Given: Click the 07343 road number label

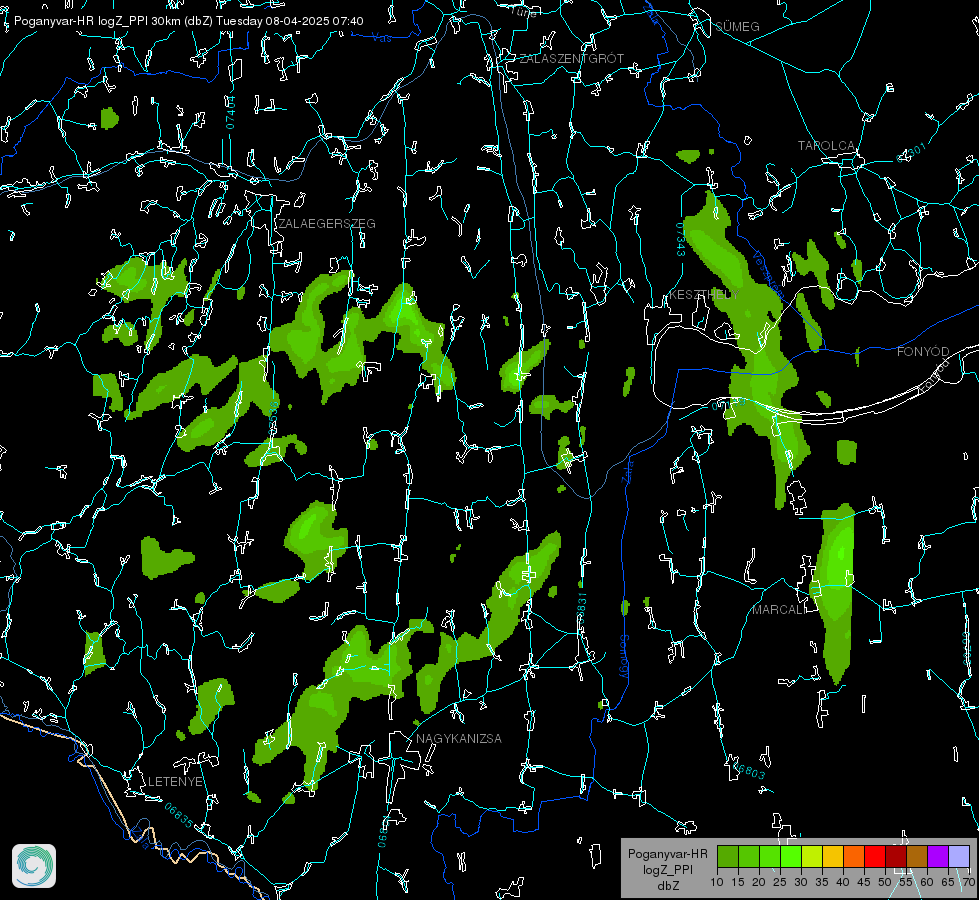Looking at the screenshot, I should pos(681,240).
